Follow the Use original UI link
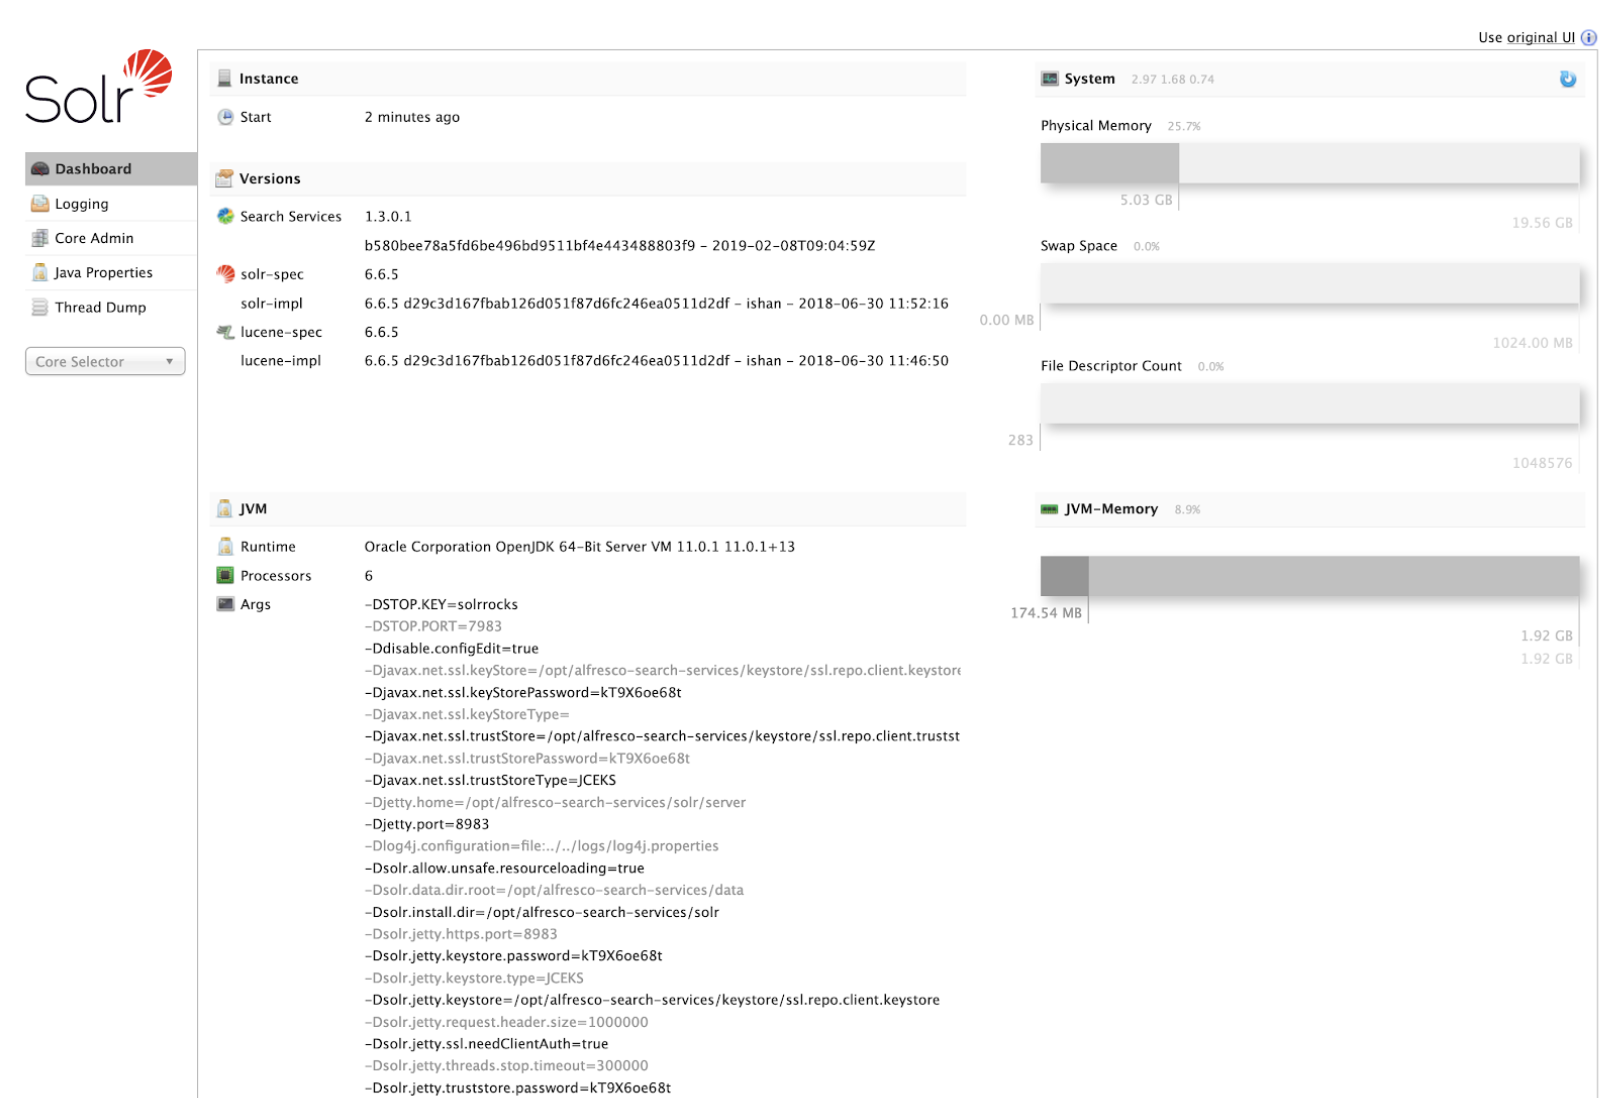The image size is (1608, 1108). (1526, 38)
